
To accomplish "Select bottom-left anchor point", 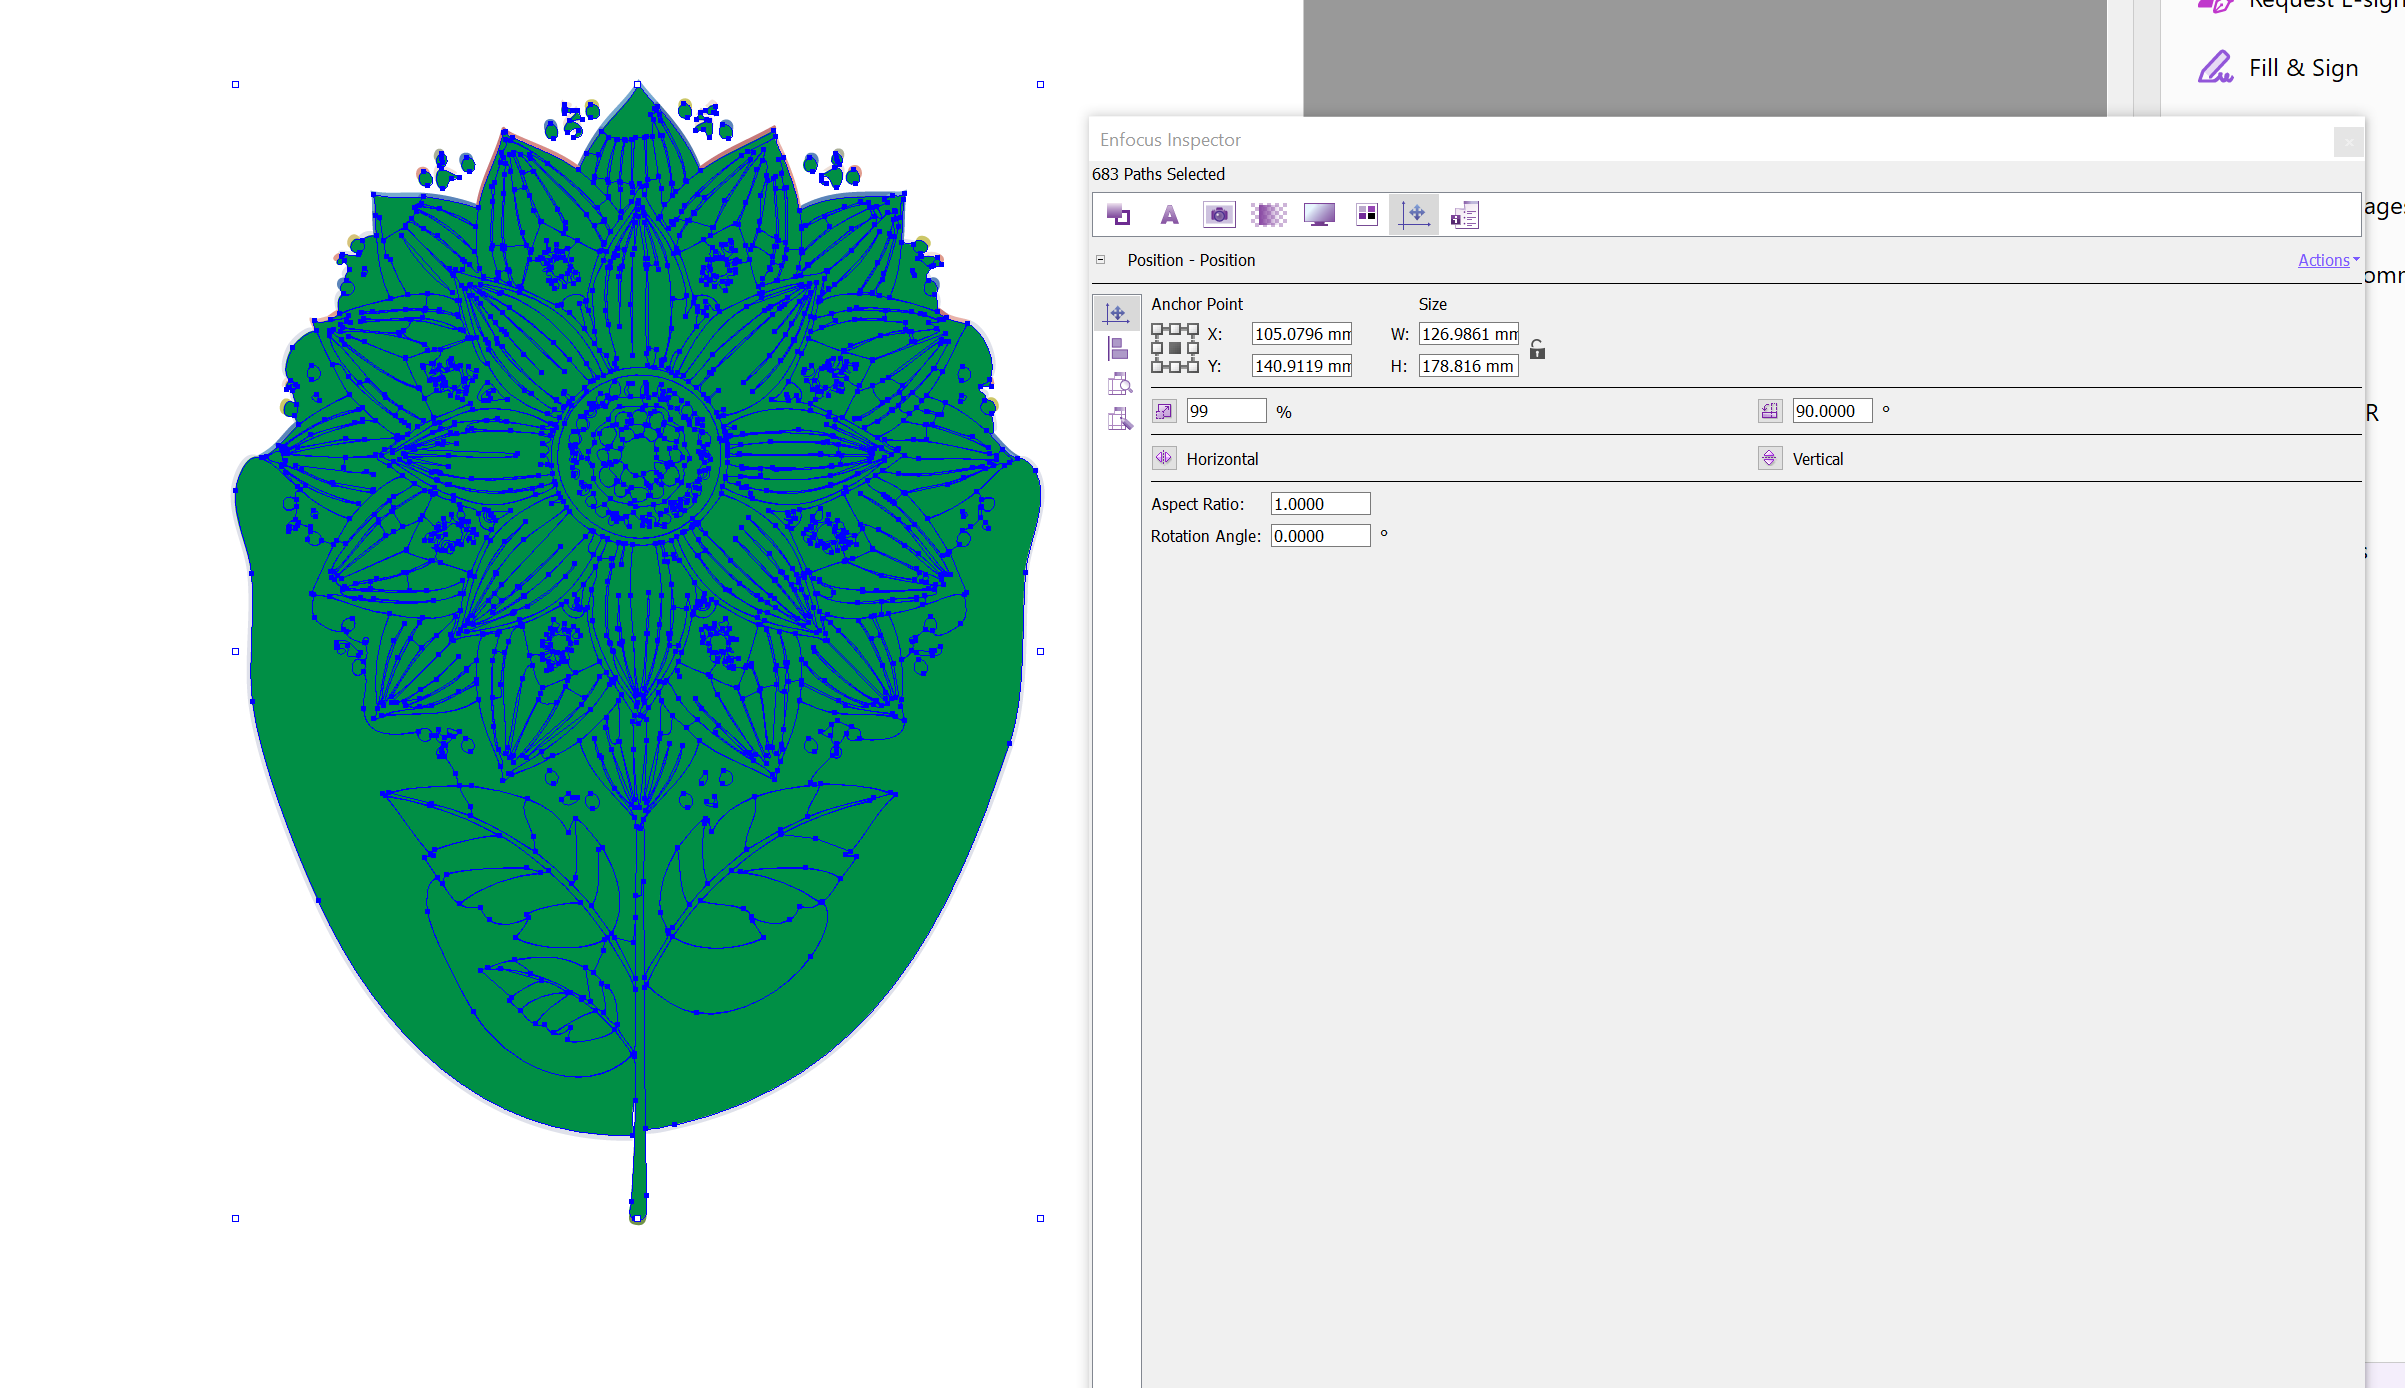I will 1157,367.
